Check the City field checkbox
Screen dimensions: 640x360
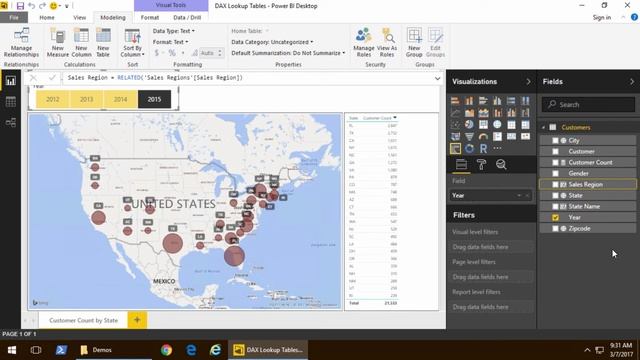click(555, 140)
